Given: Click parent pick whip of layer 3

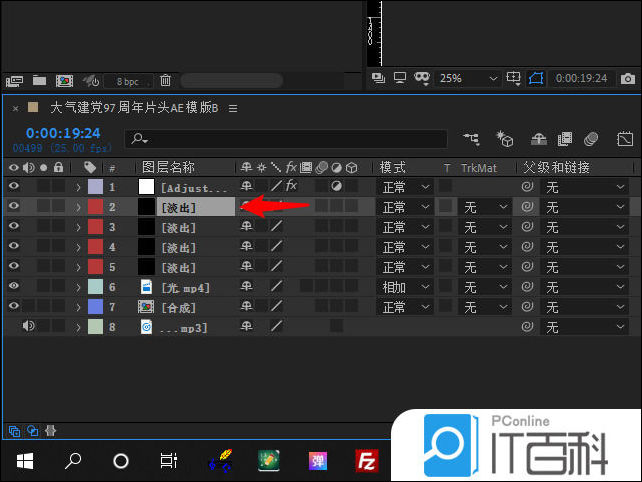Looking at the screenshot, I should (527, 226).
